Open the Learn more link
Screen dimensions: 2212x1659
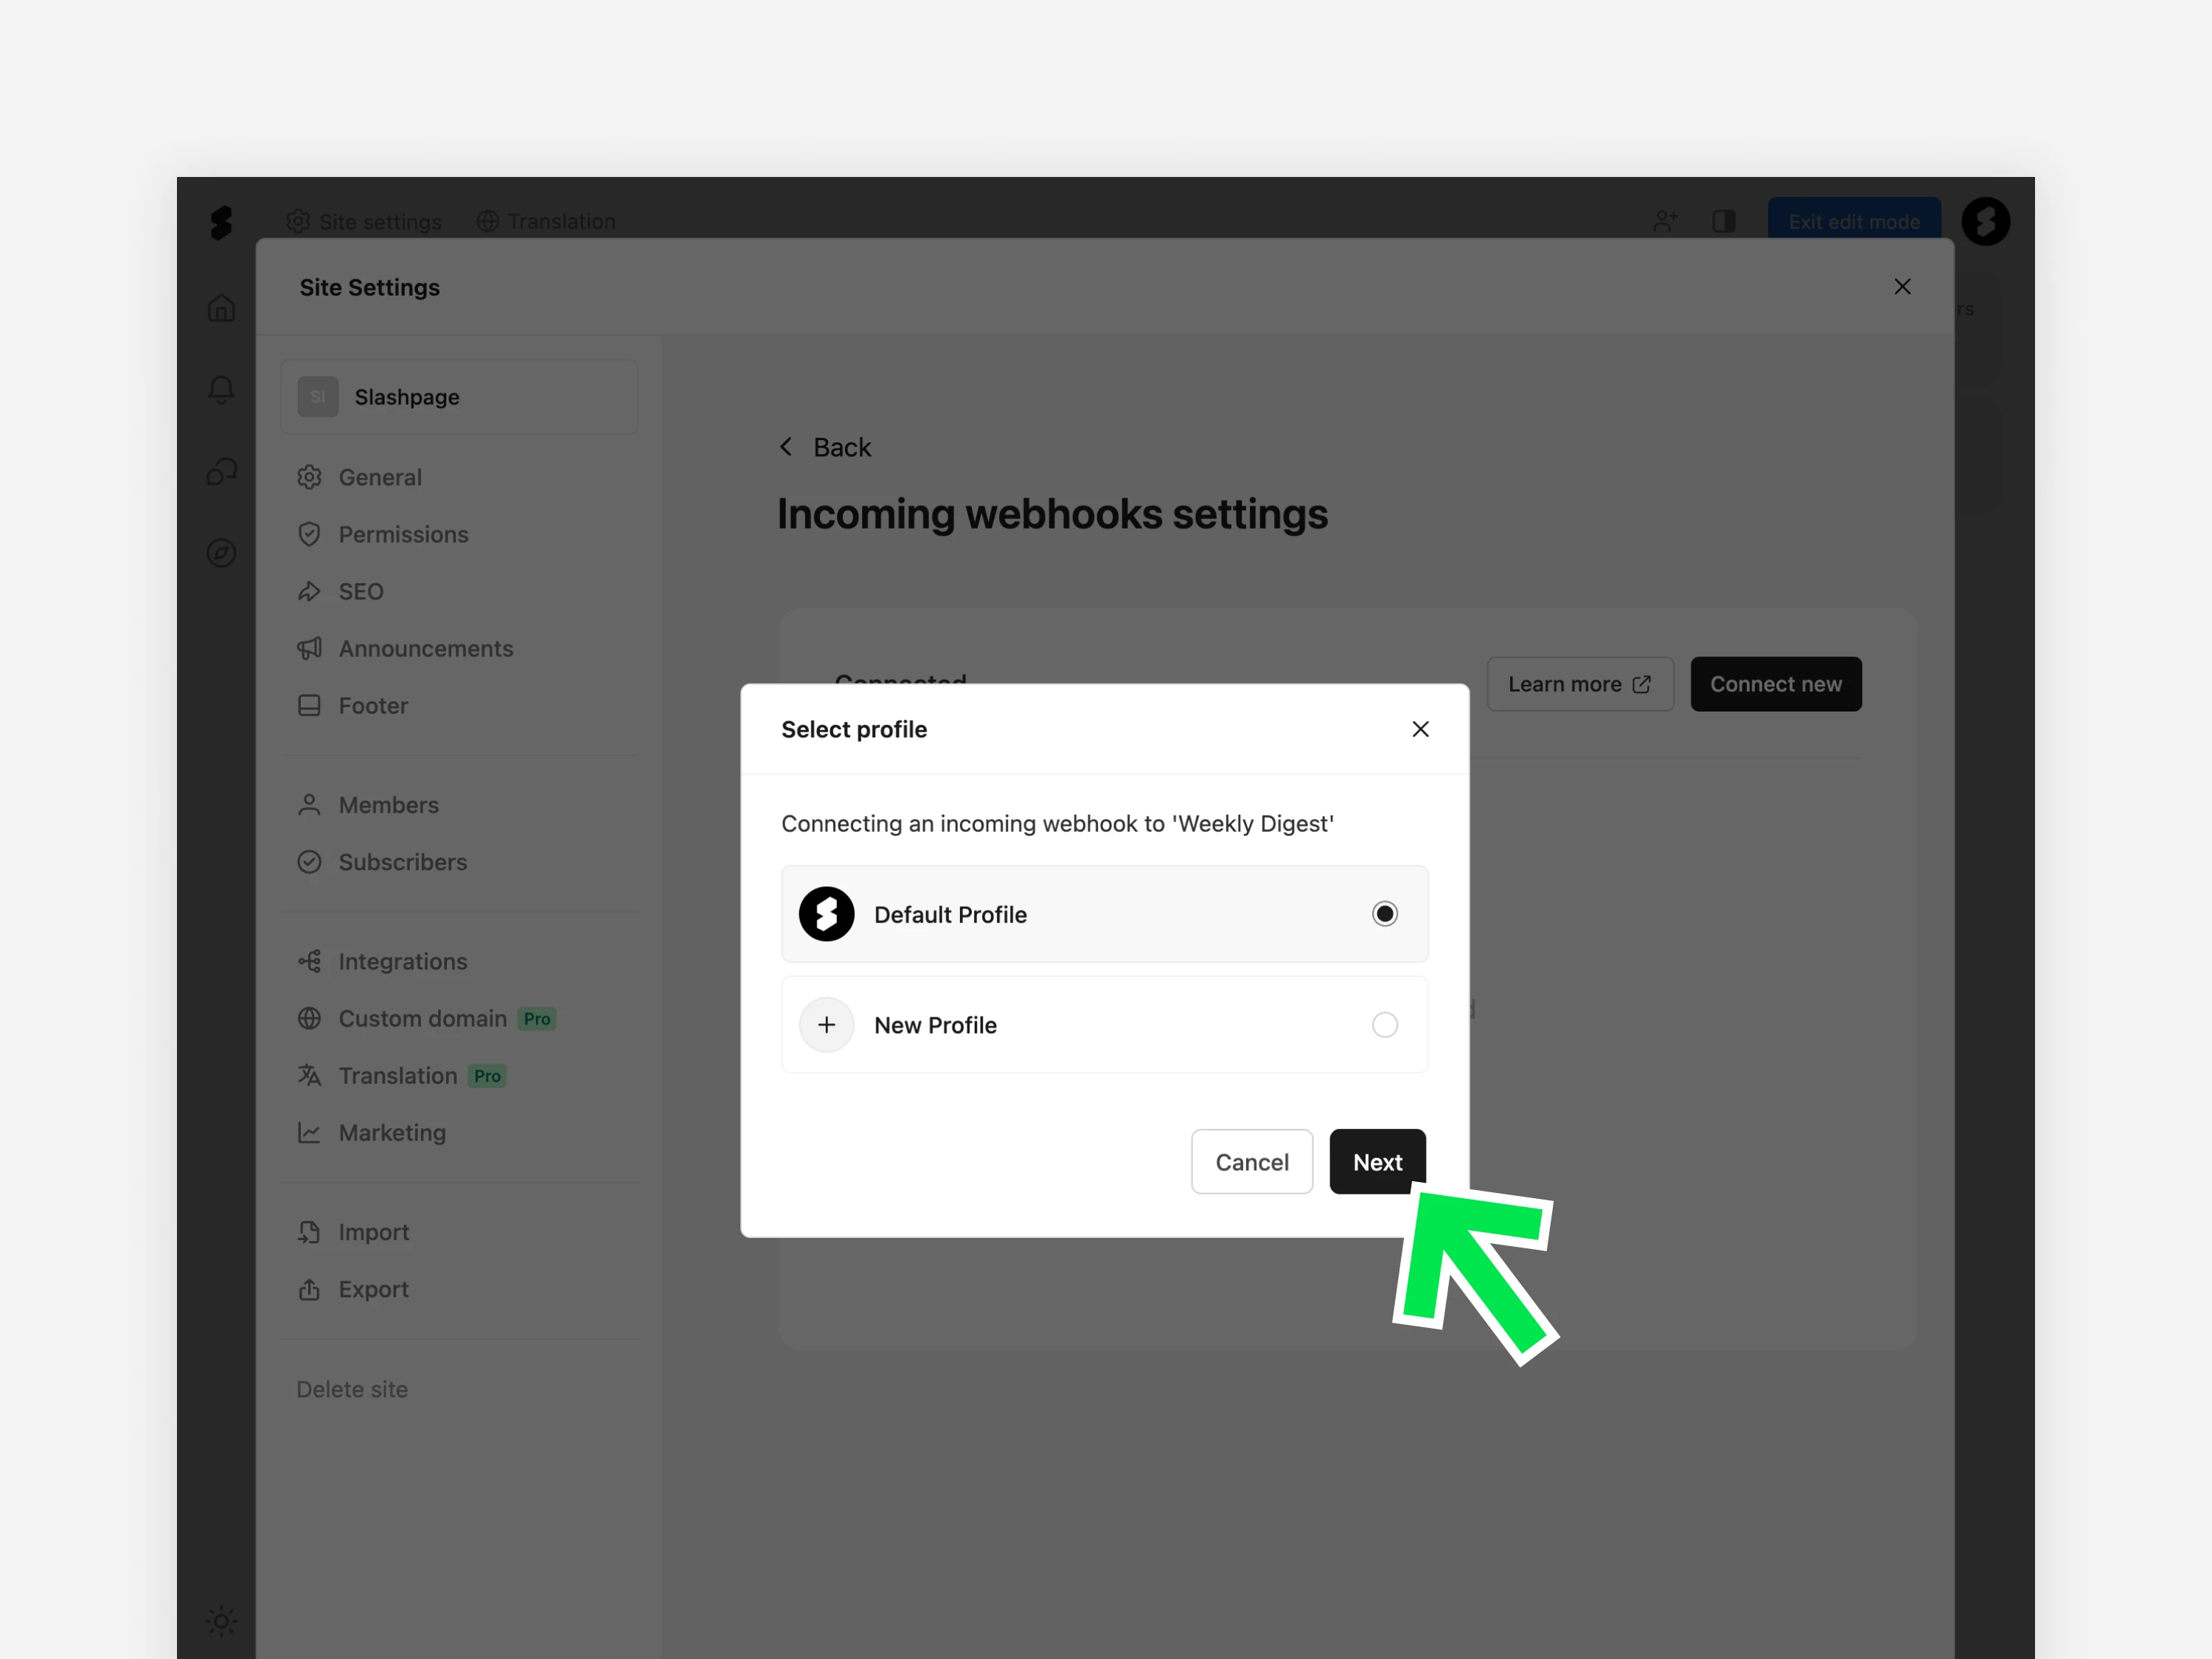click(1579, 684)
